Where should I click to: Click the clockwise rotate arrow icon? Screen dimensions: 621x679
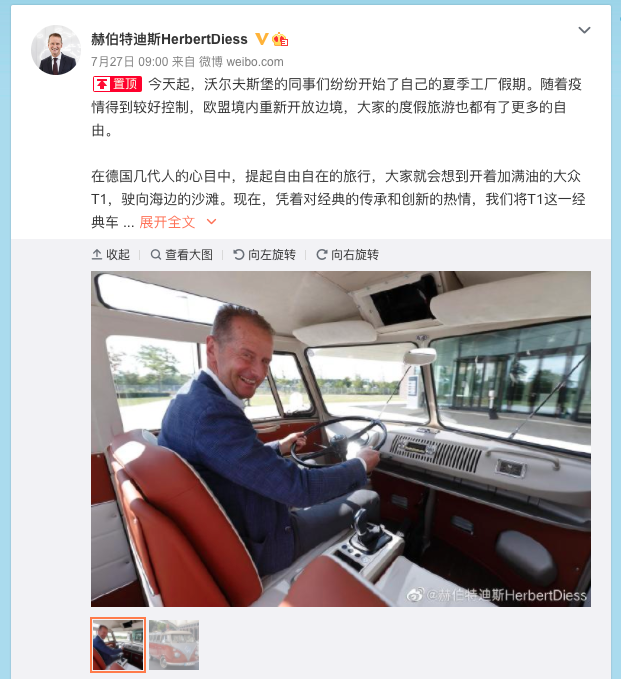click(322, 255)
